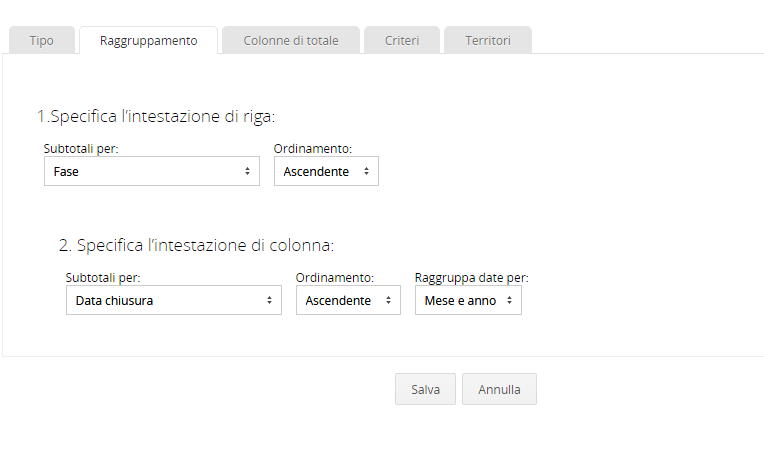Image resolution: width=764 pixels, height=456 pixels.
Task: Open the Data chiusura subtotals dropdown
Action: tap(173, 300)
